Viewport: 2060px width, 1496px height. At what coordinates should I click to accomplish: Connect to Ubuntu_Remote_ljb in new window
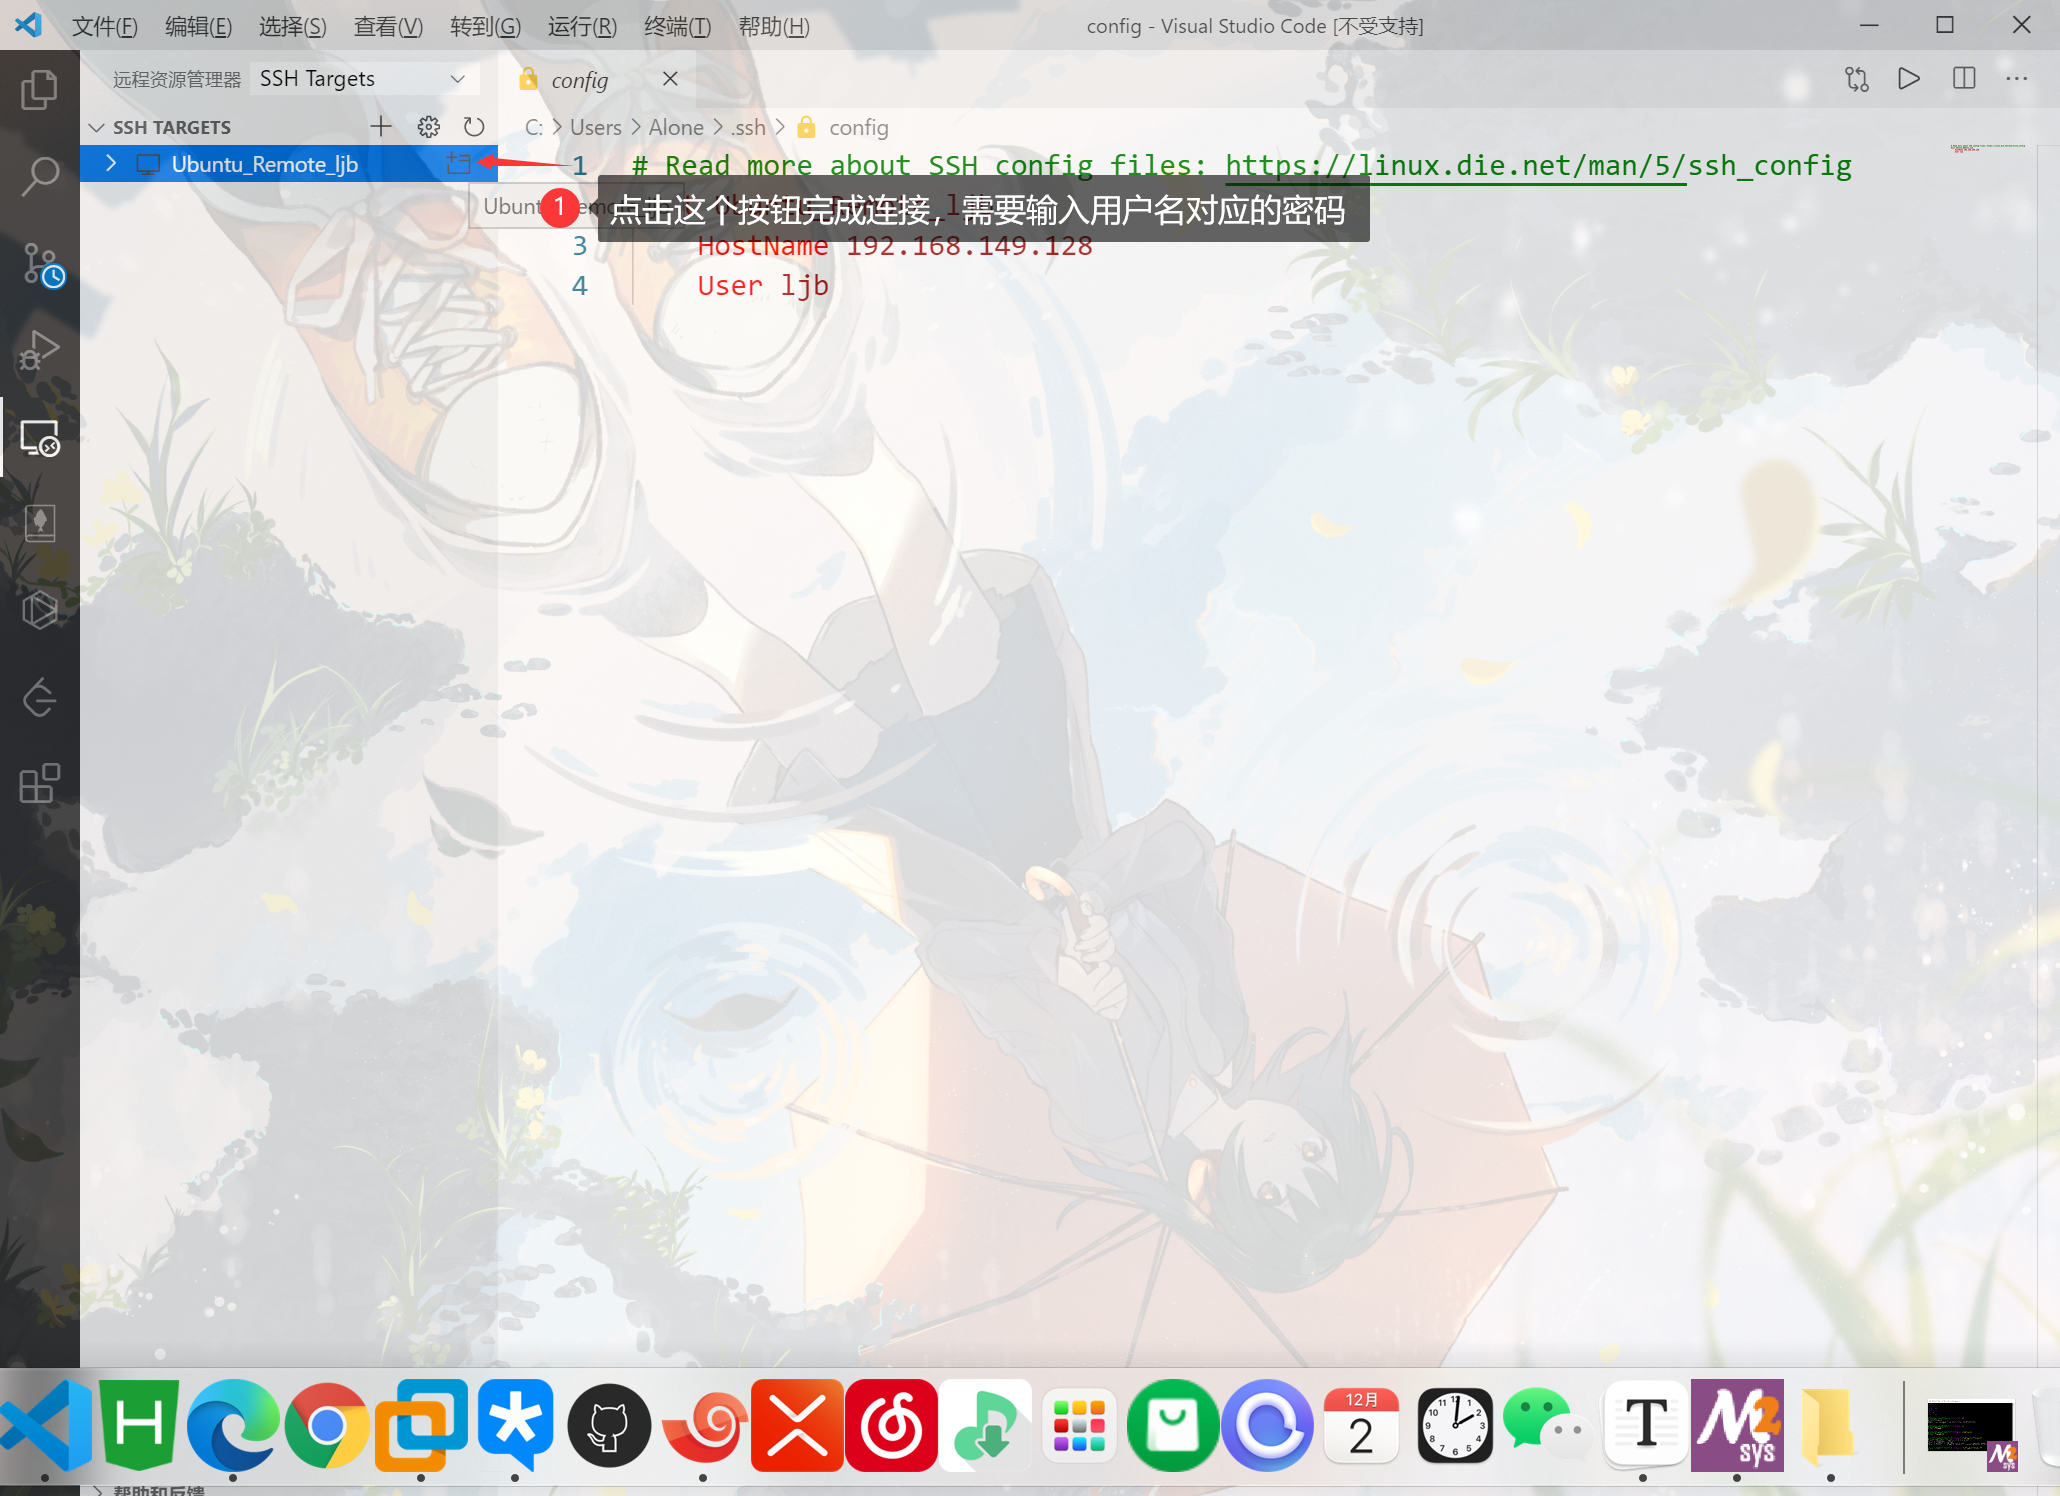point(458,164)
